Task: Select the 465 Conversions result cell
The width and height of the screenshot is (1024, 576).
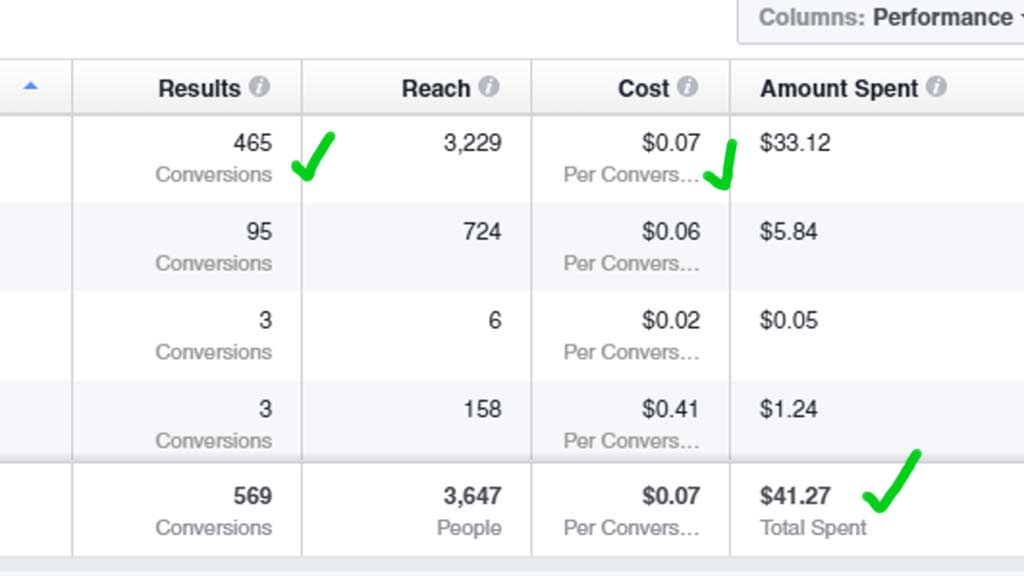Action: tap(187, 159)
